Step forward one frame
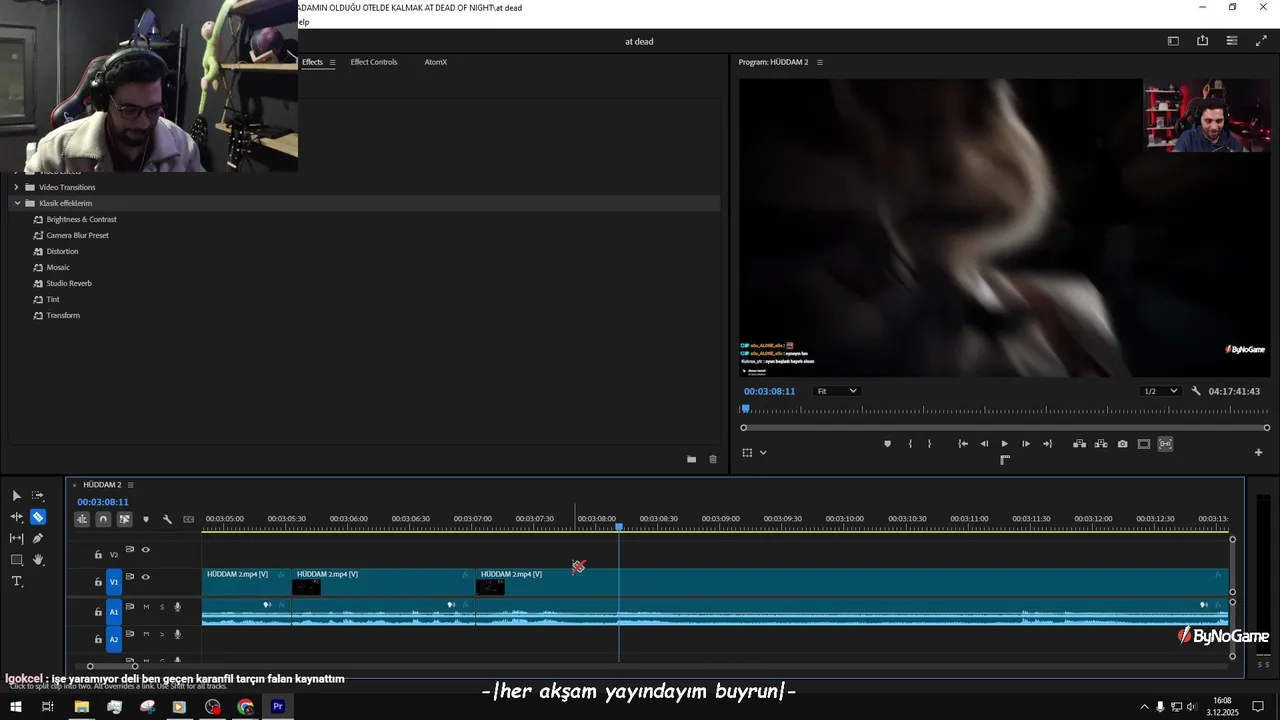 point(1025,444)
